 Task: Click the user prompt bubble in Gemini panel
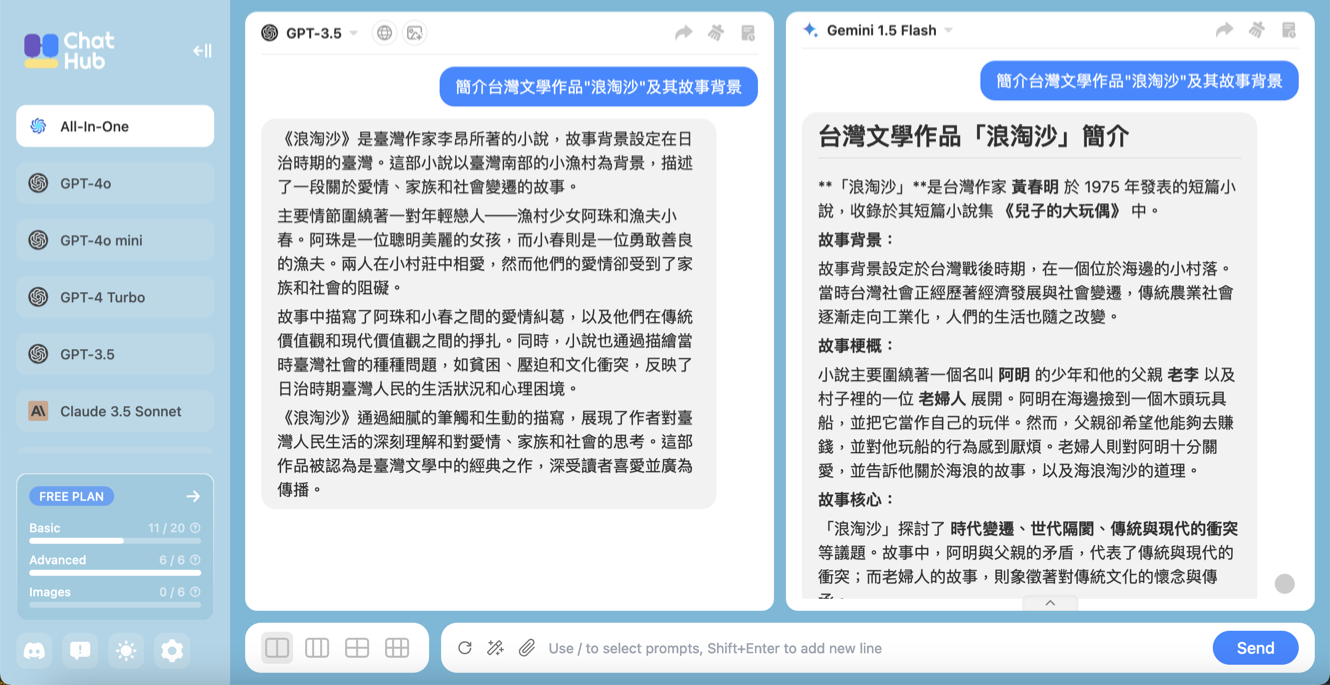1139,81
